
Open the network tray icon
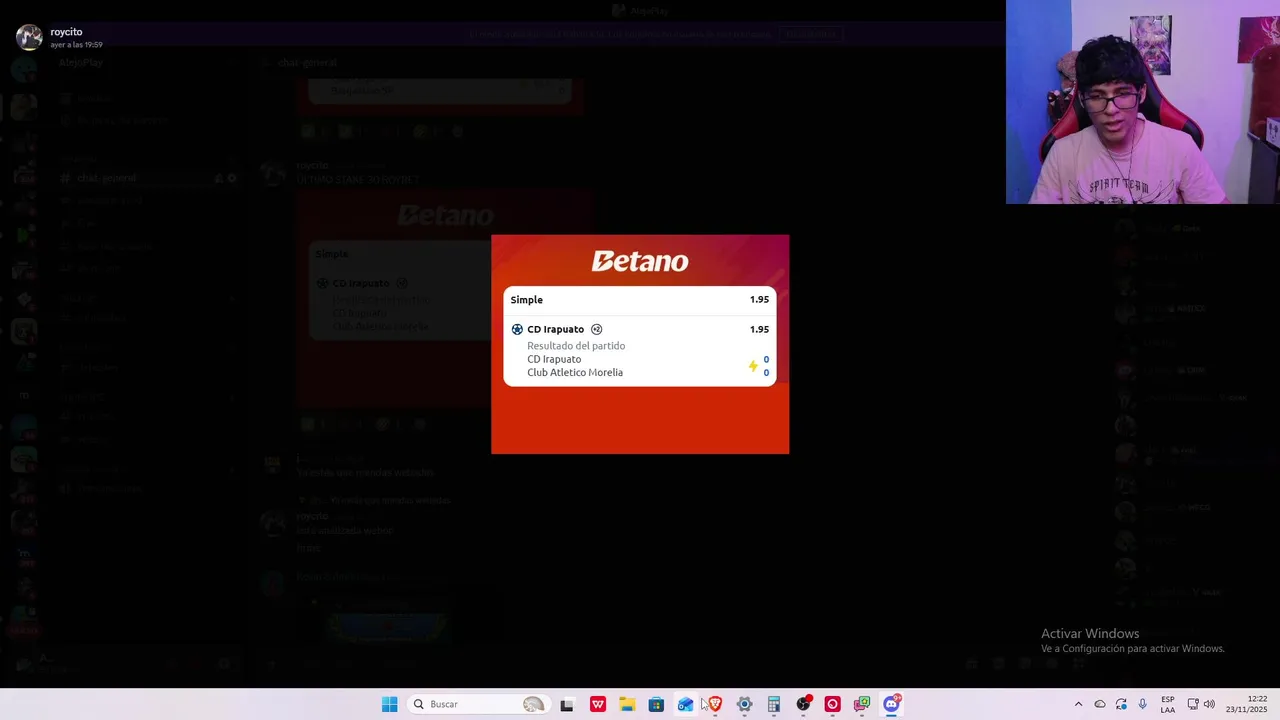coord(1192,704)
